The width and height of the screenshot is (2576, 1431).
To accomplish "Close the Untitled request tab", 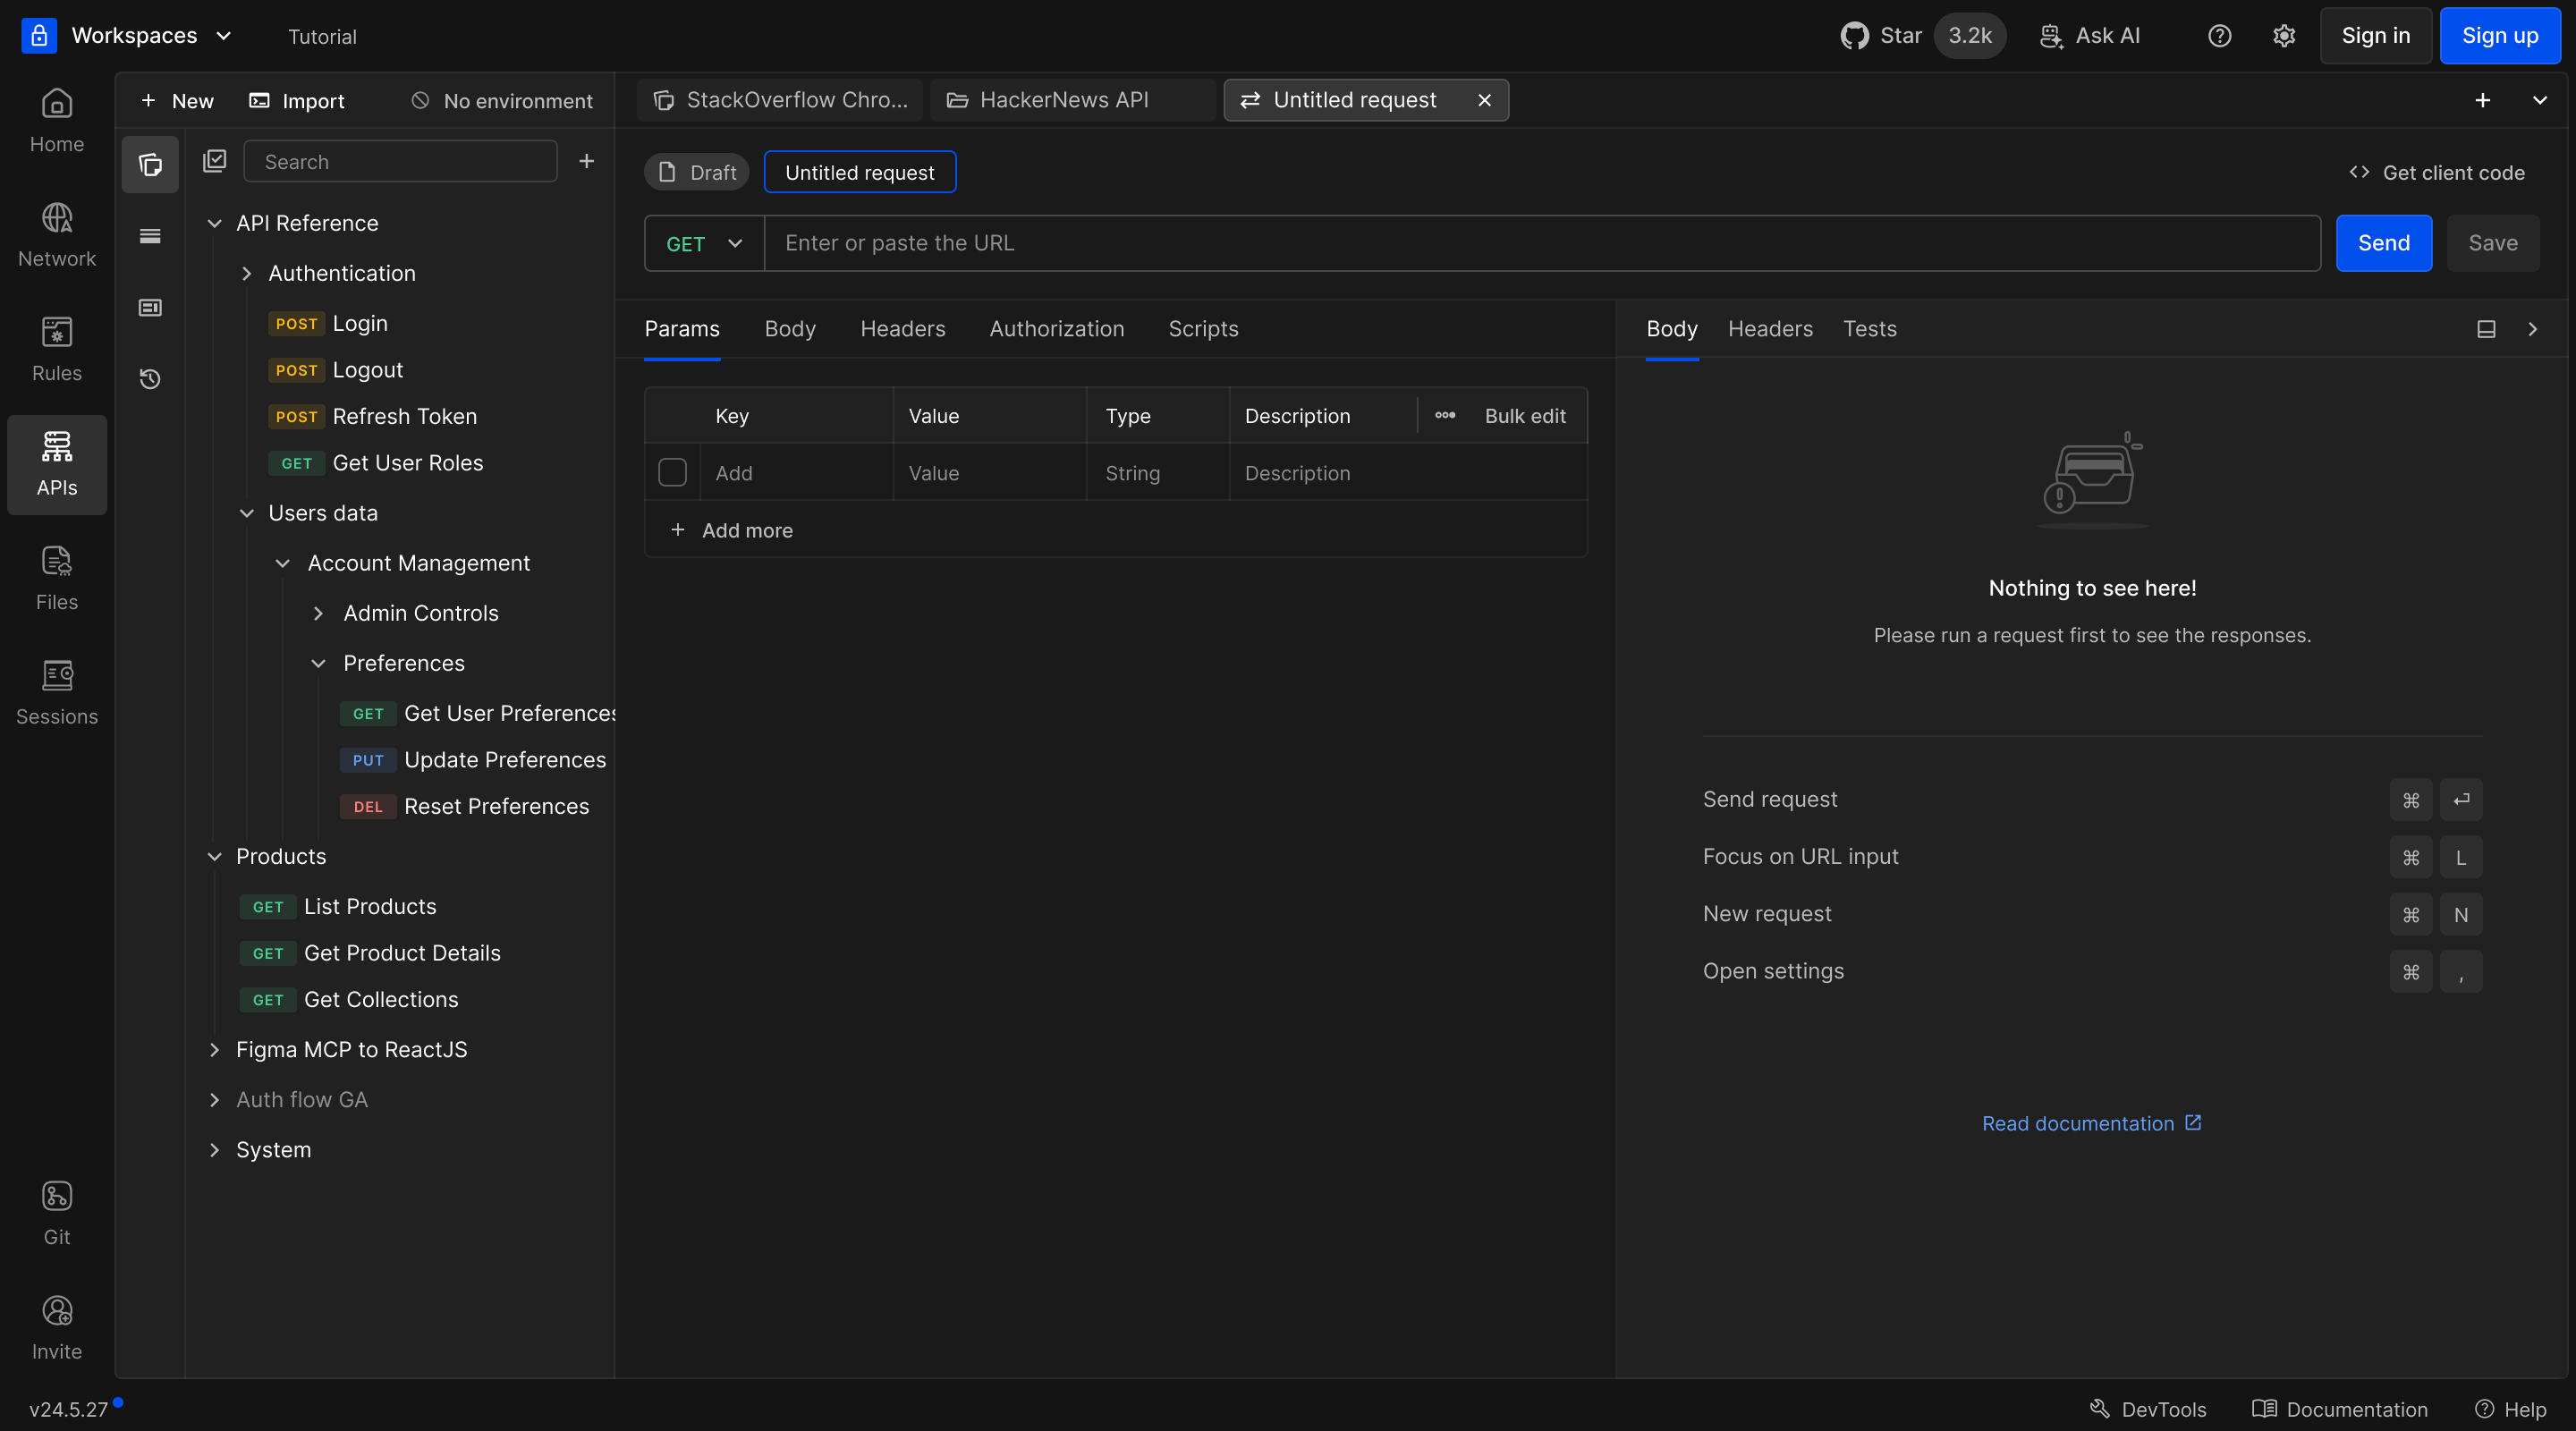I will pyautogui.click(x=1484, y=100).
